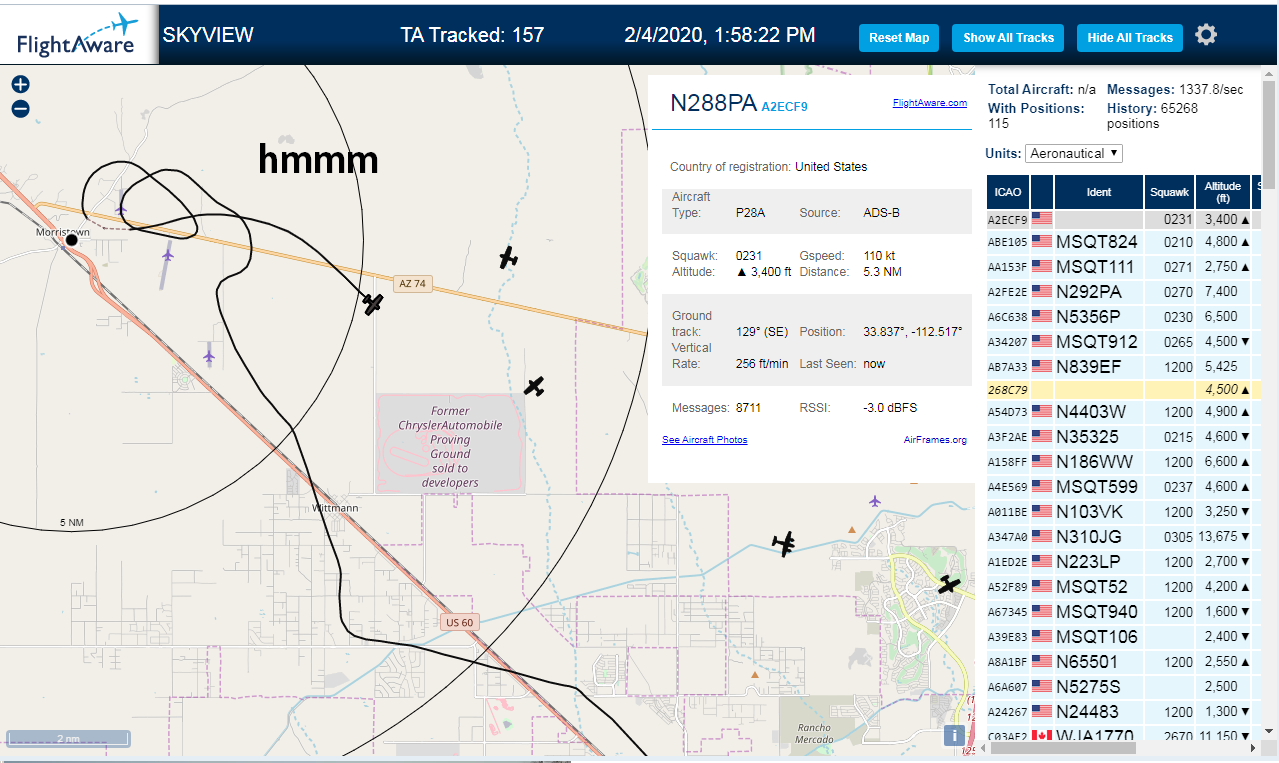Select the four-engine aircraft icon near the canal
The width and height of the screenshot is (1279, 763).
pos(784,544)
